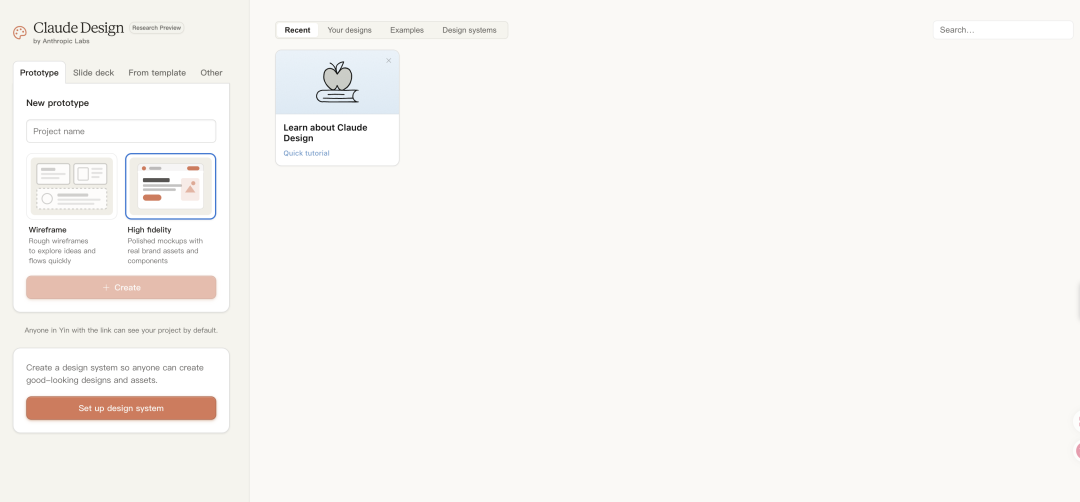Click the Learn about Claude Design title
1080x502 pixels.
pyautogui.click(x=326, y=133)
